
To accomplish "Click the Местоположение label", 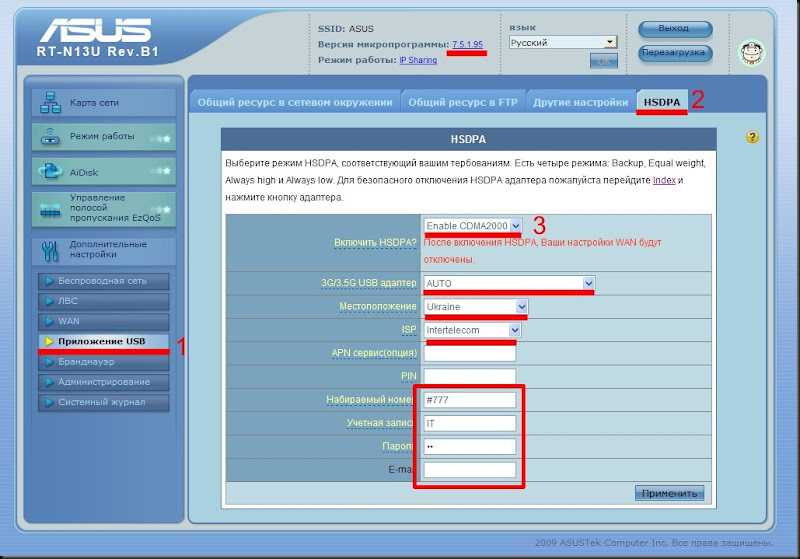I will click(x=378, y=307).
